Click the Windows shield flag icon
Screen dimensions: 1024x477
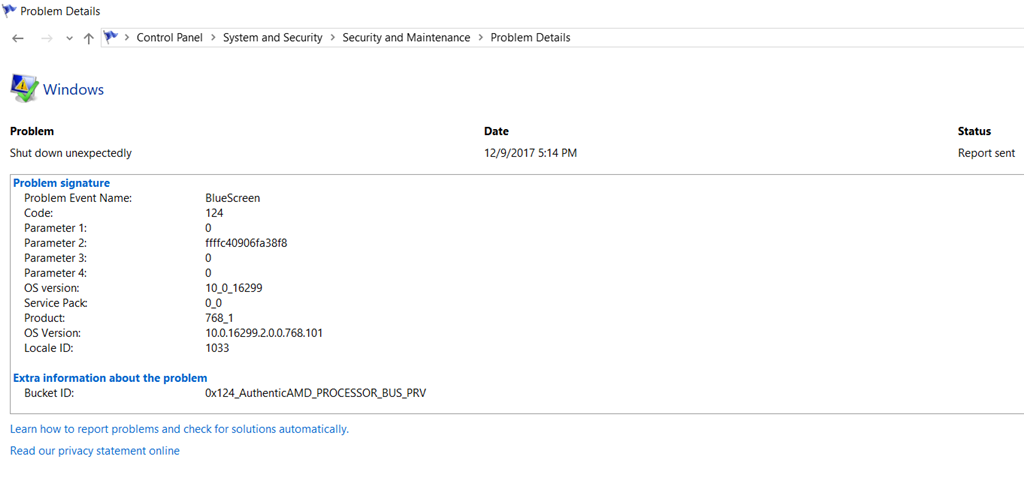24,89
